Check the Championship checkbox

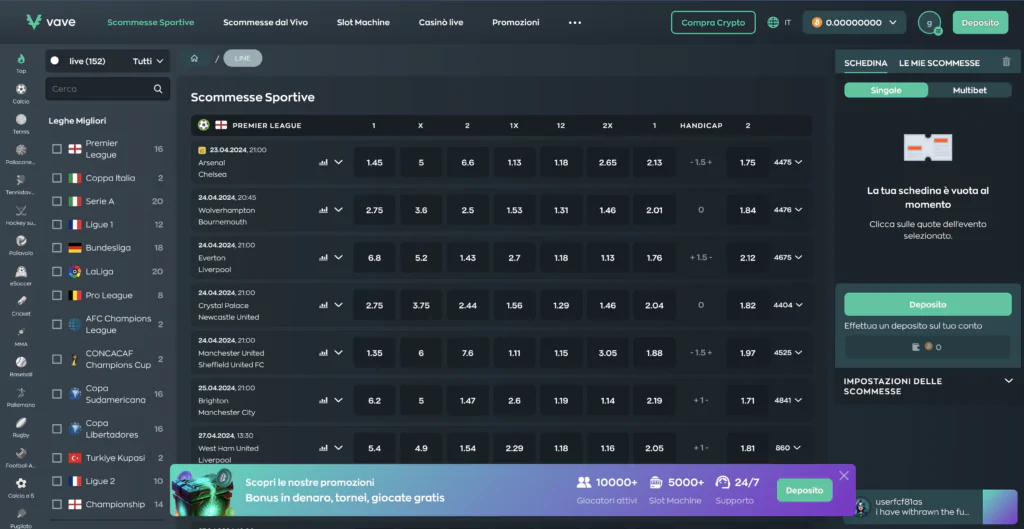(57, 504)
